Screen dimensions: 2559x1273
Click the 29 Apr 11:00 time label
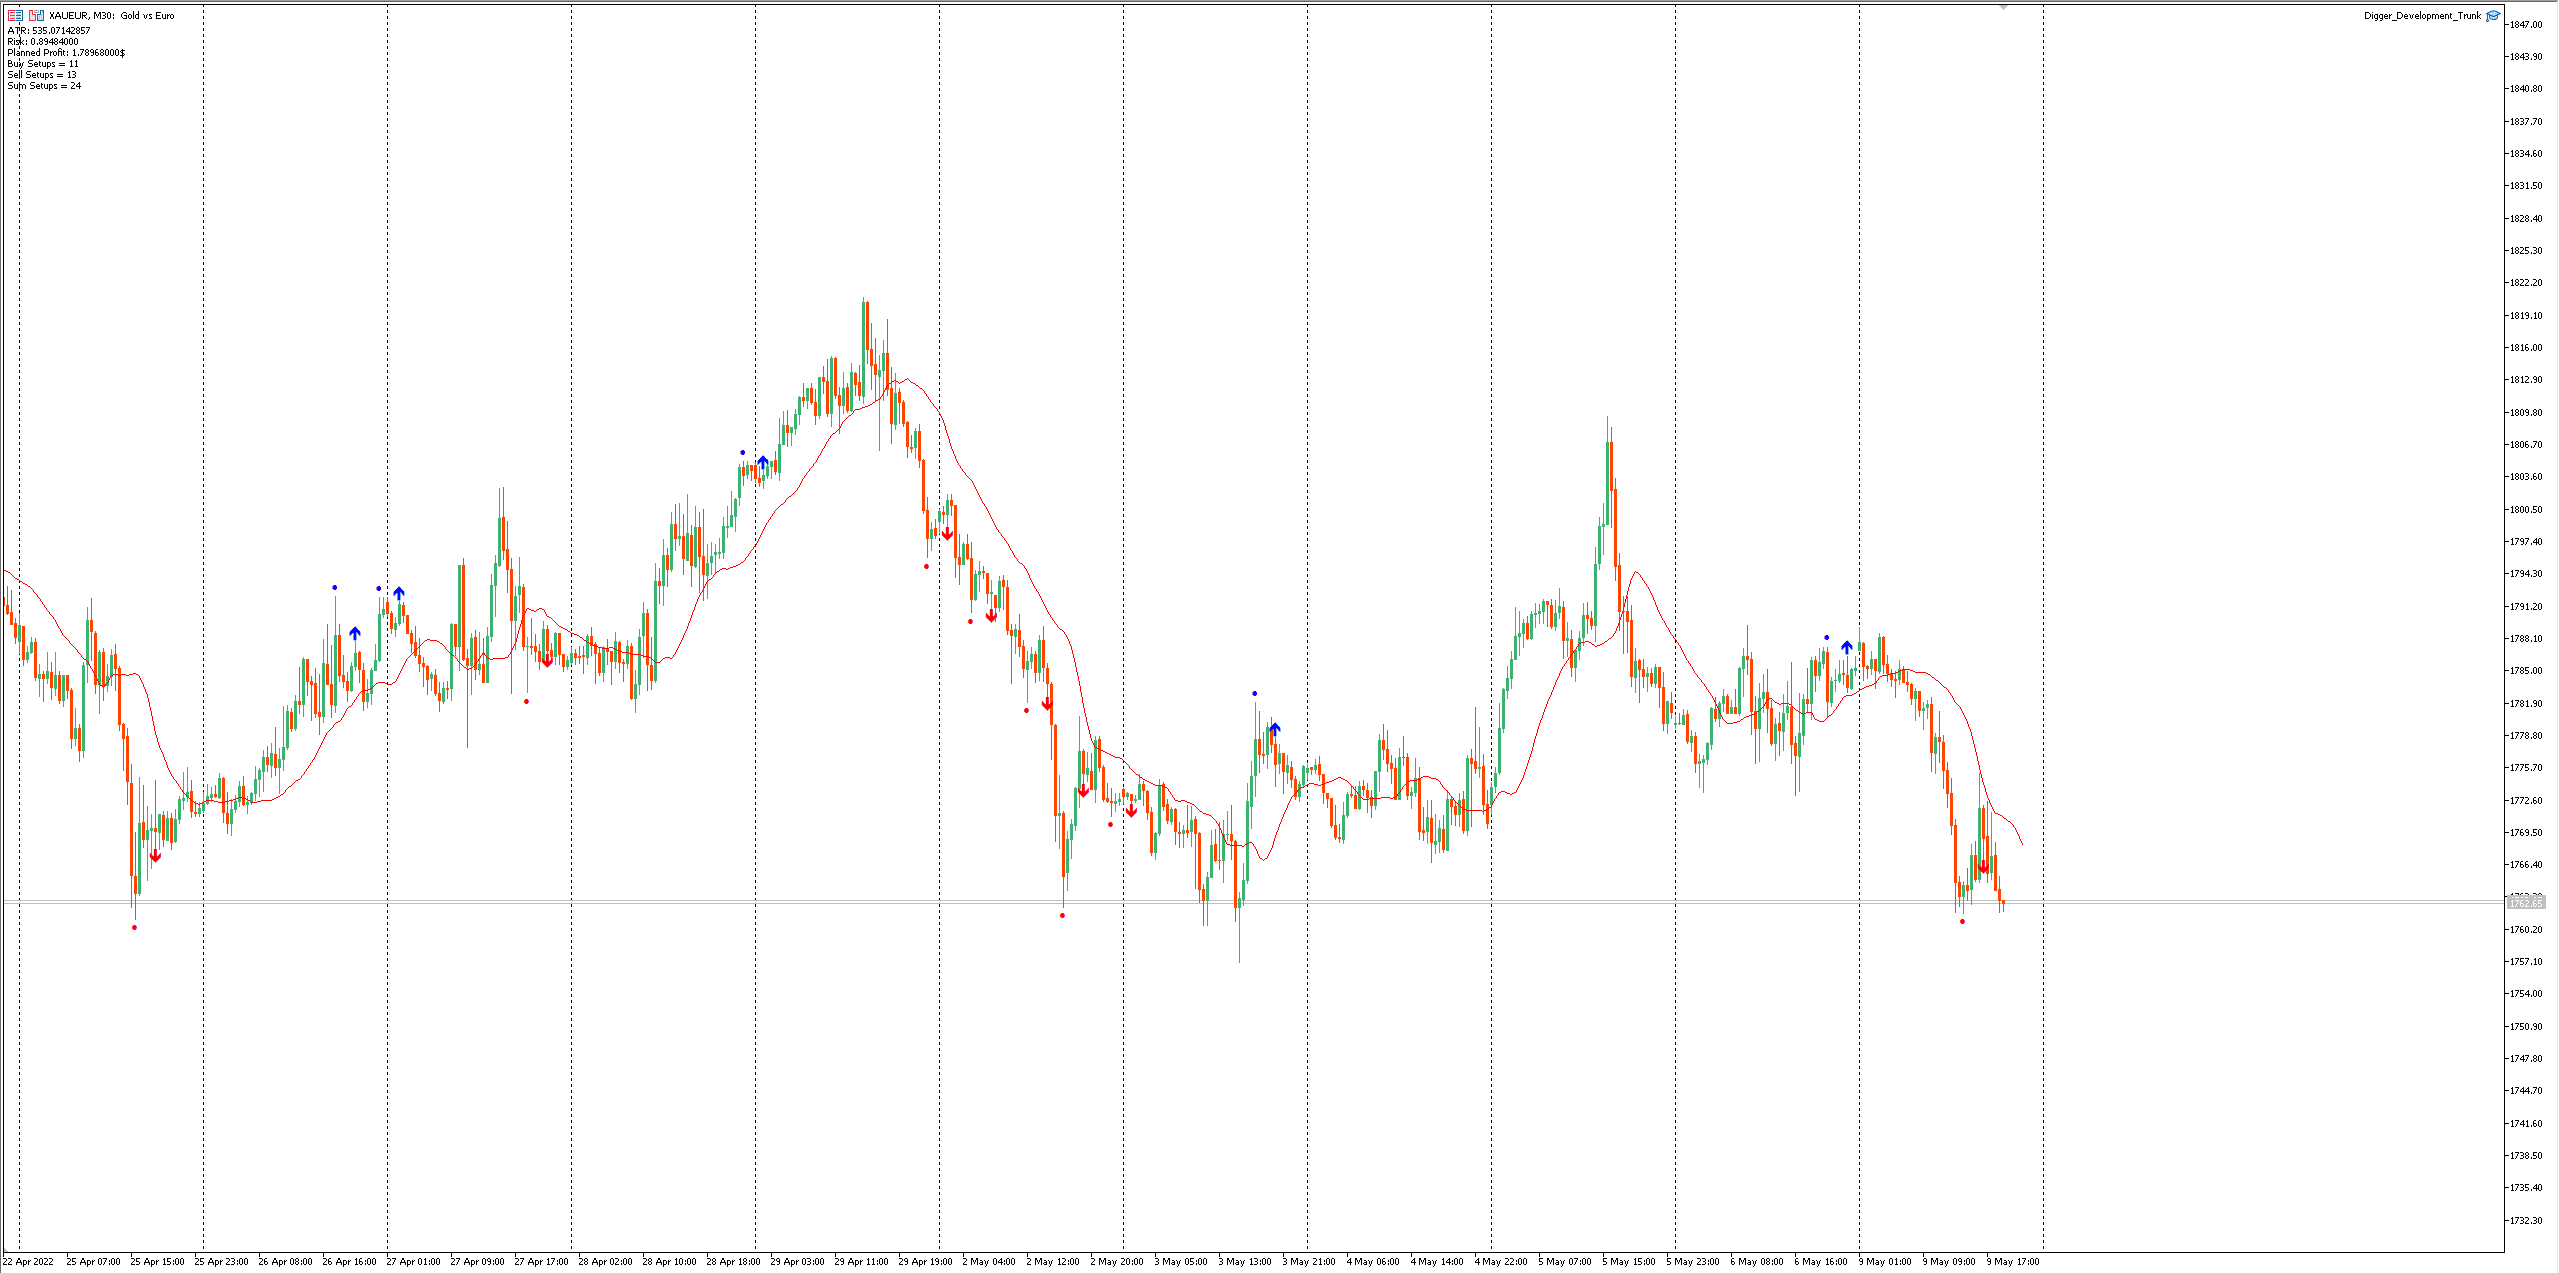click(861, 1261)
